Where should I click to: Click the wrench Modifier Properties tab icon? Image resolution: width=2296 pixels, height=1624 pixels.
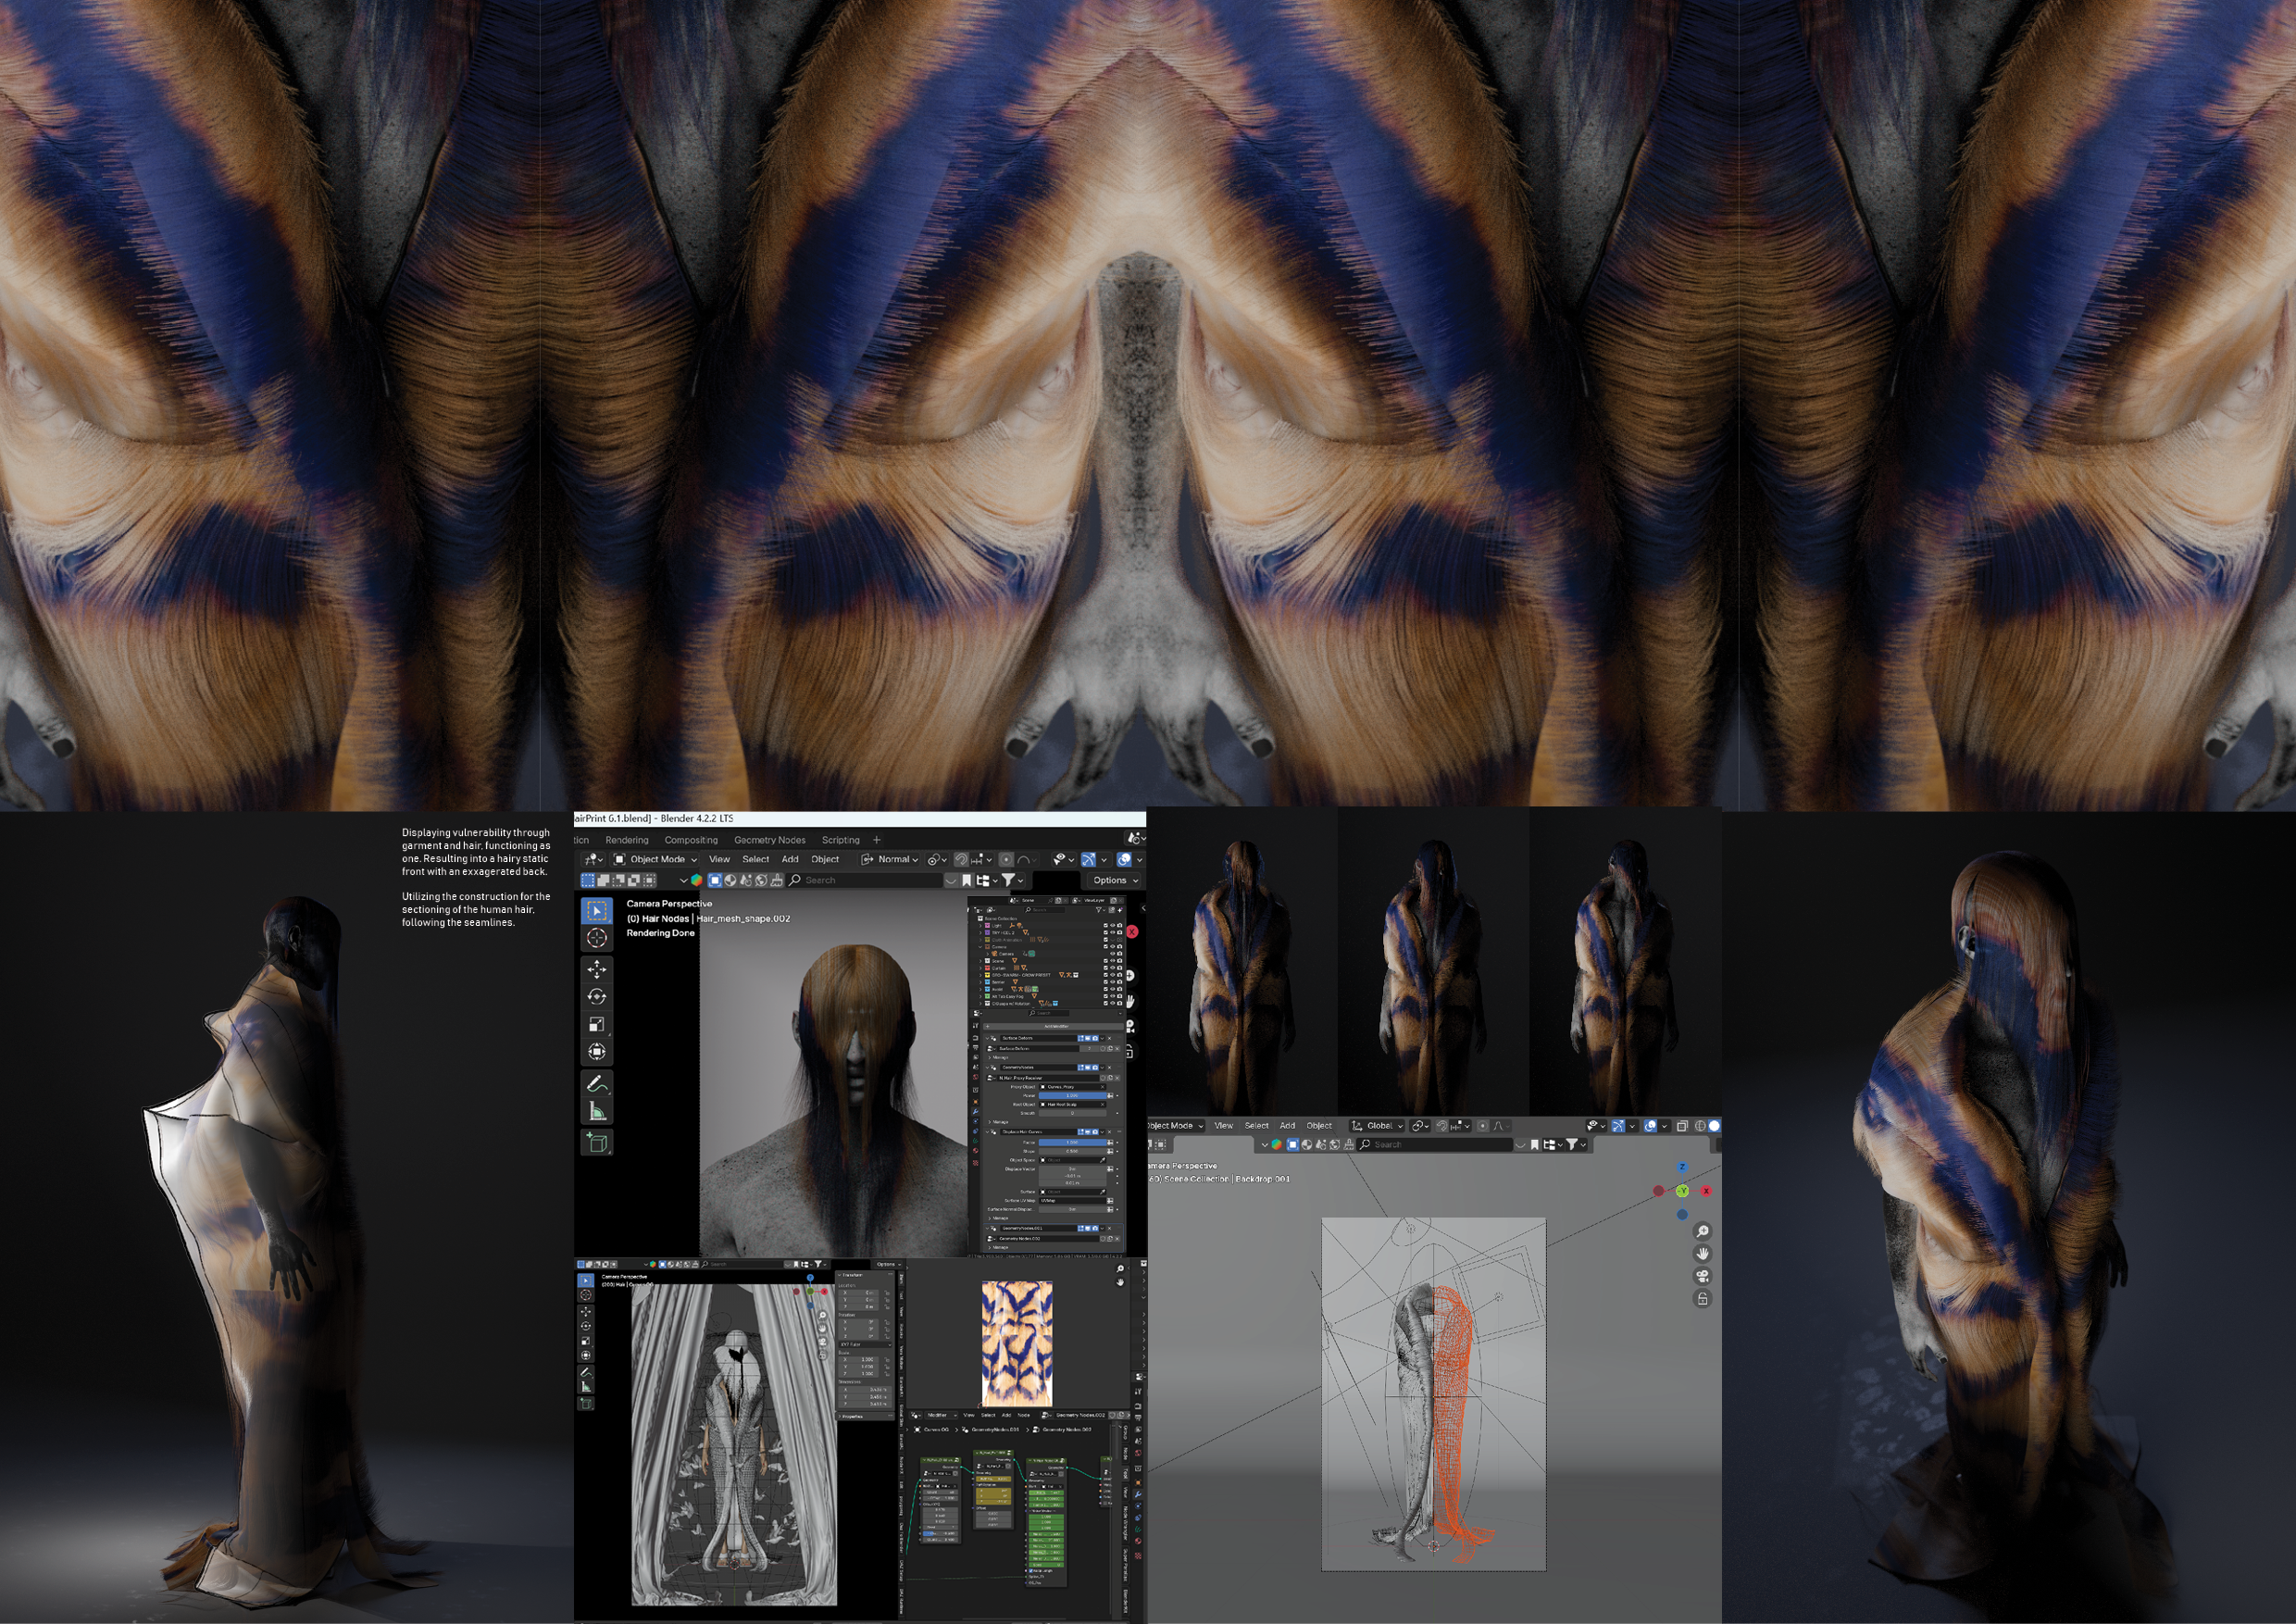pos(976,1112)
